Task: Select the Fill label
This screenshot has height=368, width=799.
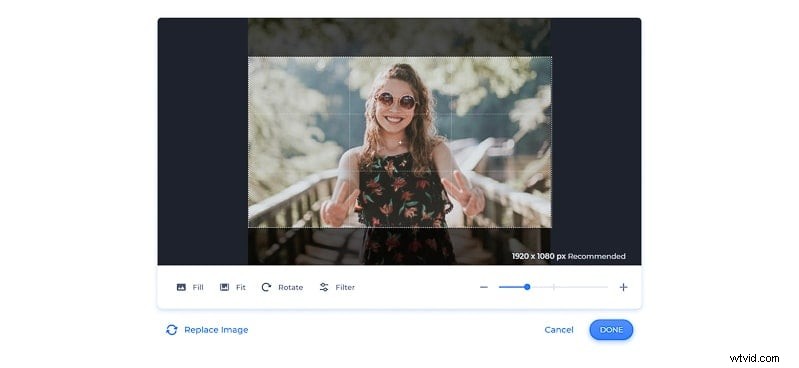Action: 198,287
